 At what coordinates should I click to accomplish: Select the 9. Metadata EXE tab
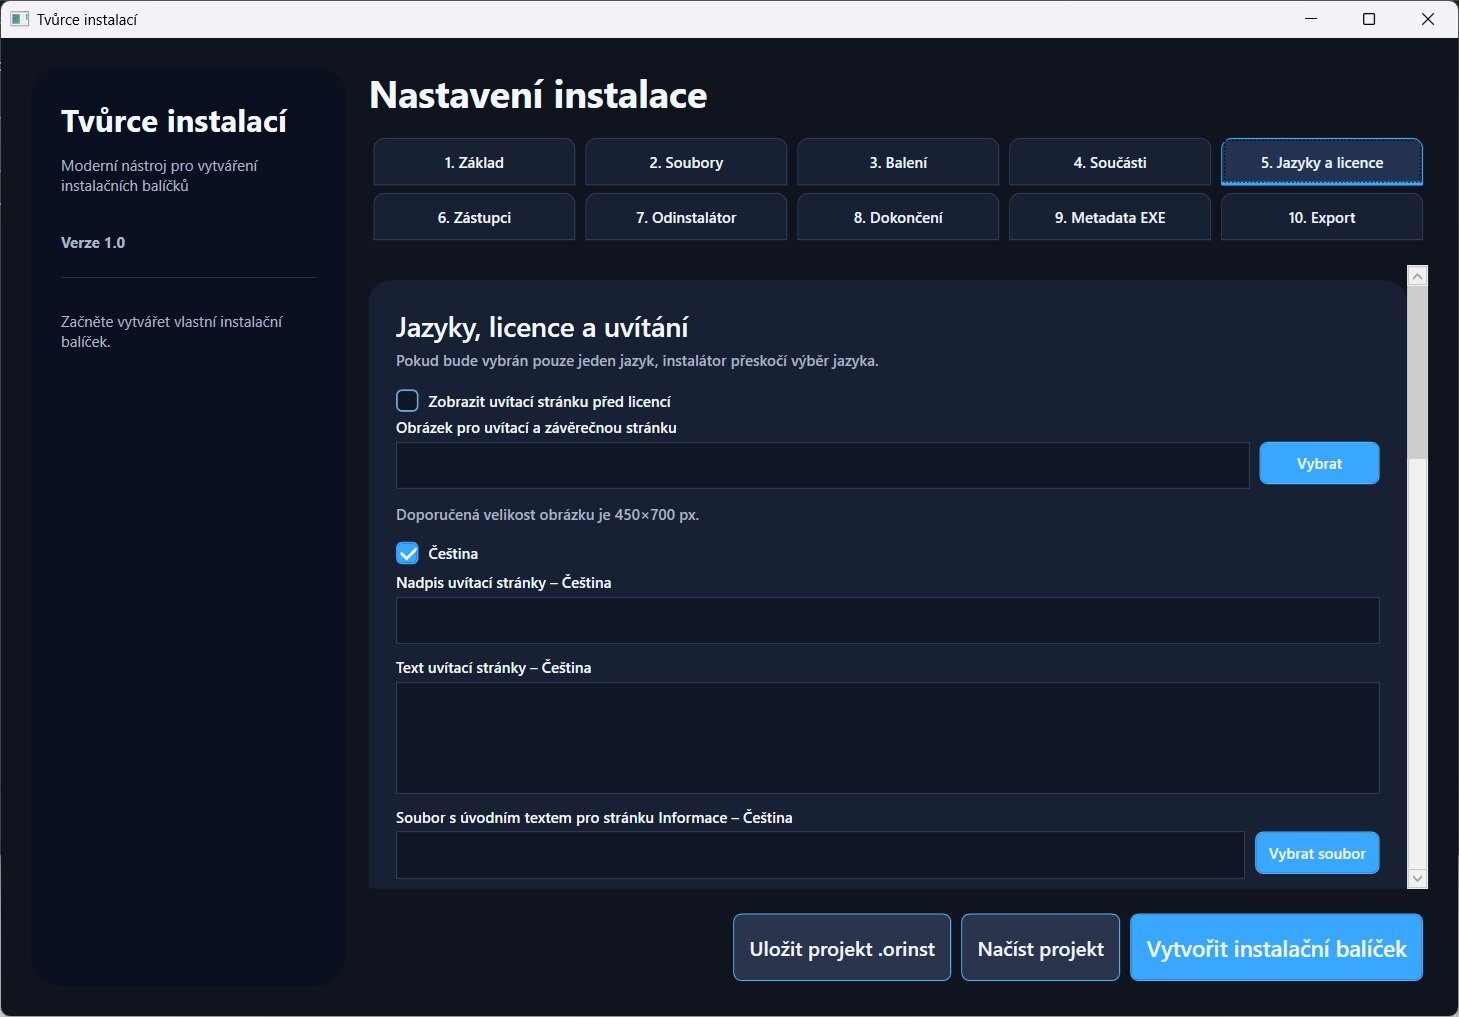point(1110,217)
